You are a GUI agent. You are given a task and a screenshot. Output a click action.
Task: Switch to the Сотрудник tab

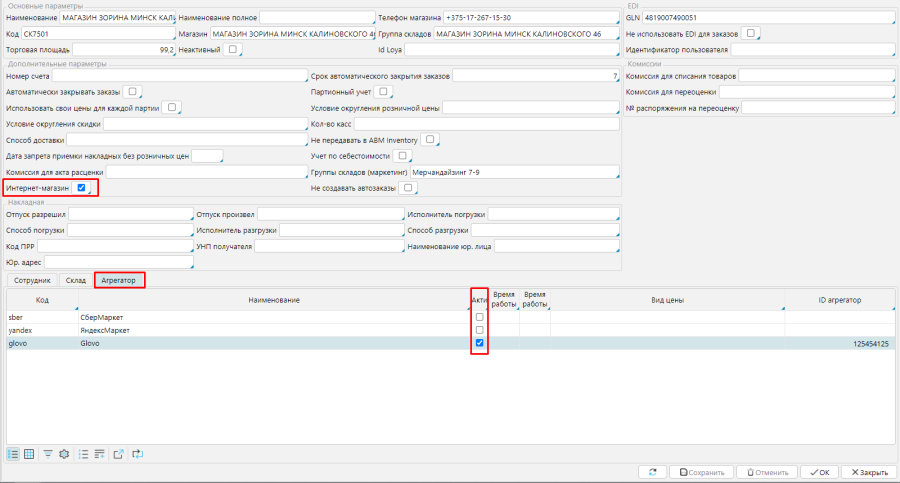pyautogui.click(x=30, y=280)
